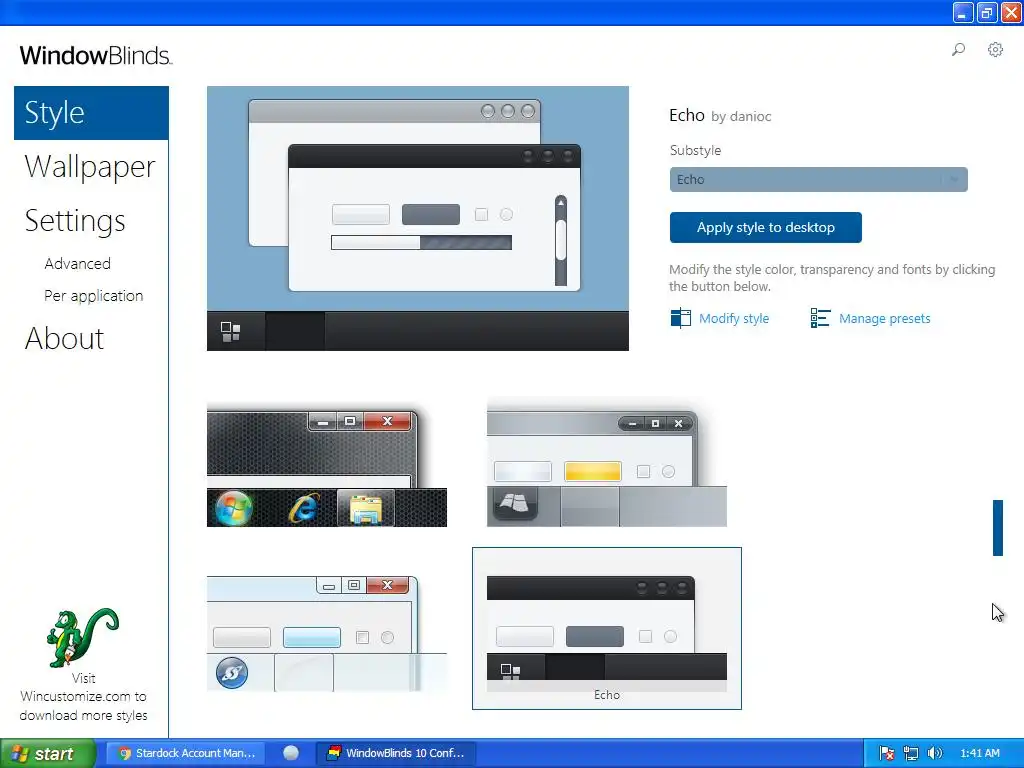Open the Modify style link
Image resolution: width=1024 pixels, height=768 pixels.
(x=734, y=319)
